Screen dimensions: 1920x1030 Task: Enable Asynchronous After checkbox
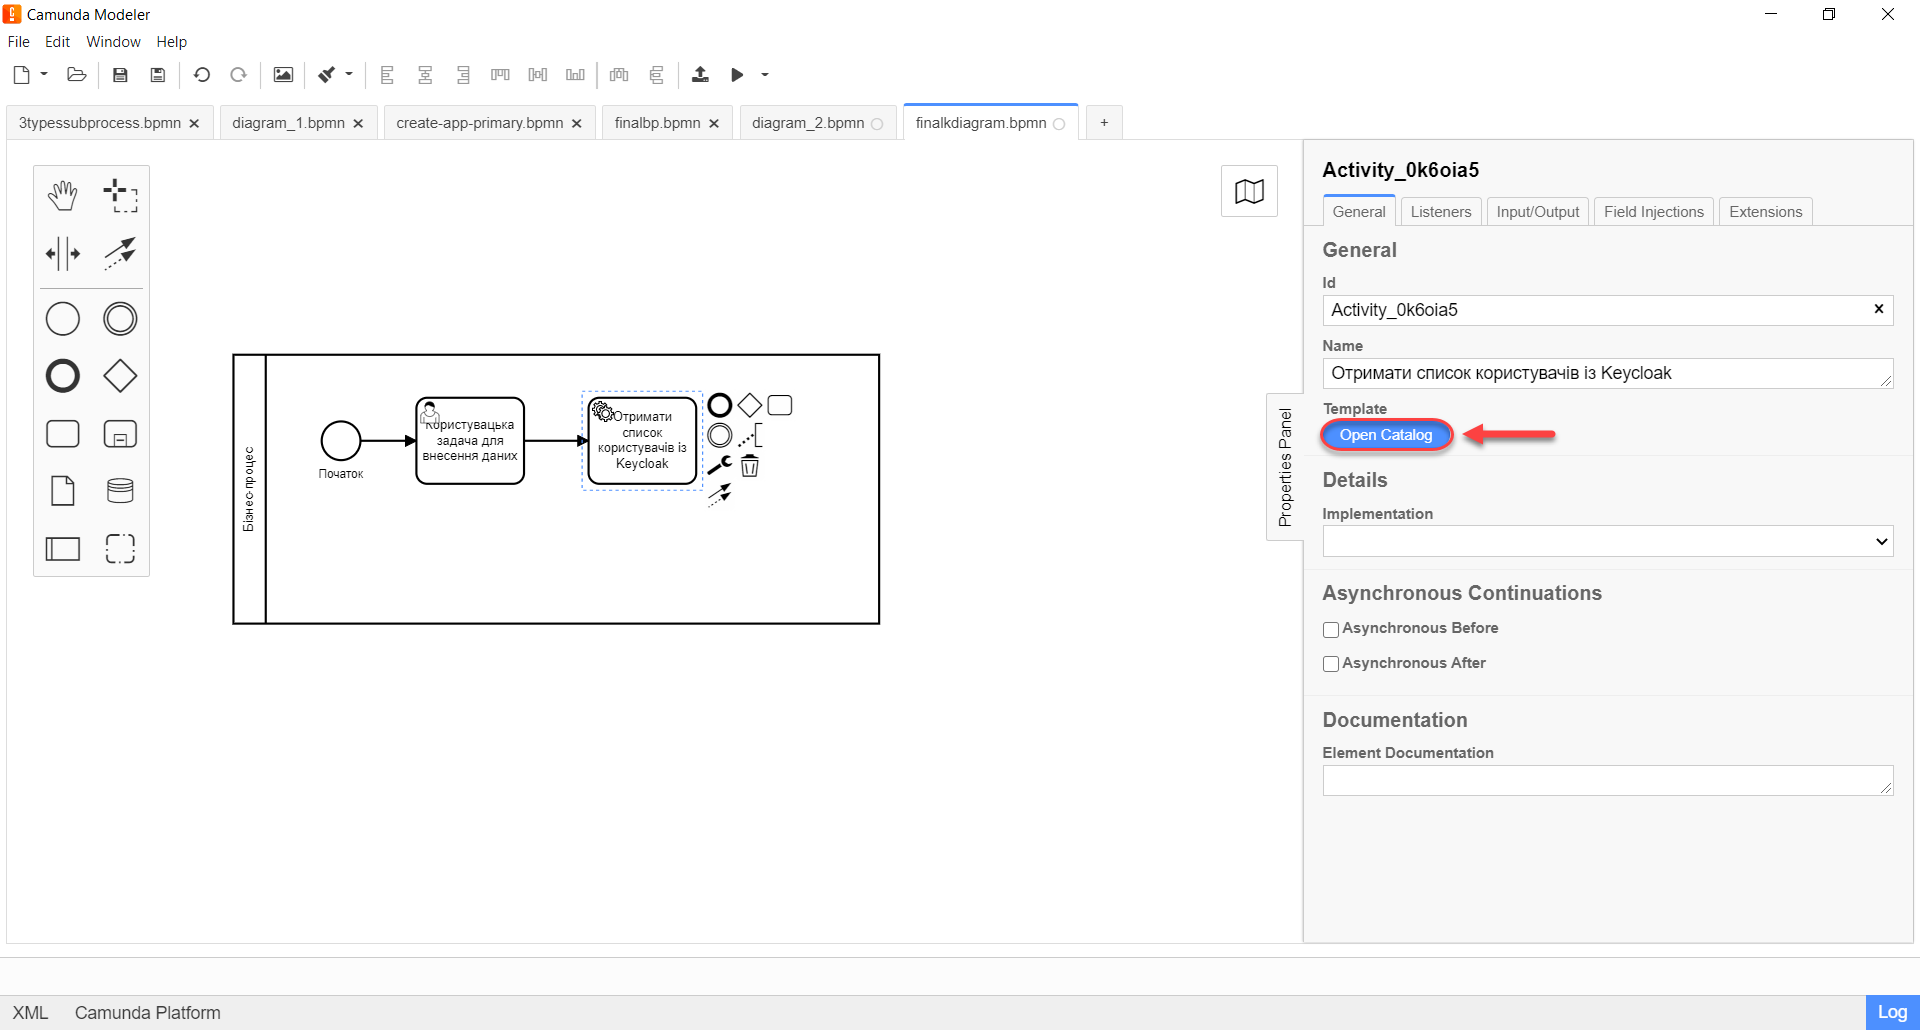[x=1331, y=664]
